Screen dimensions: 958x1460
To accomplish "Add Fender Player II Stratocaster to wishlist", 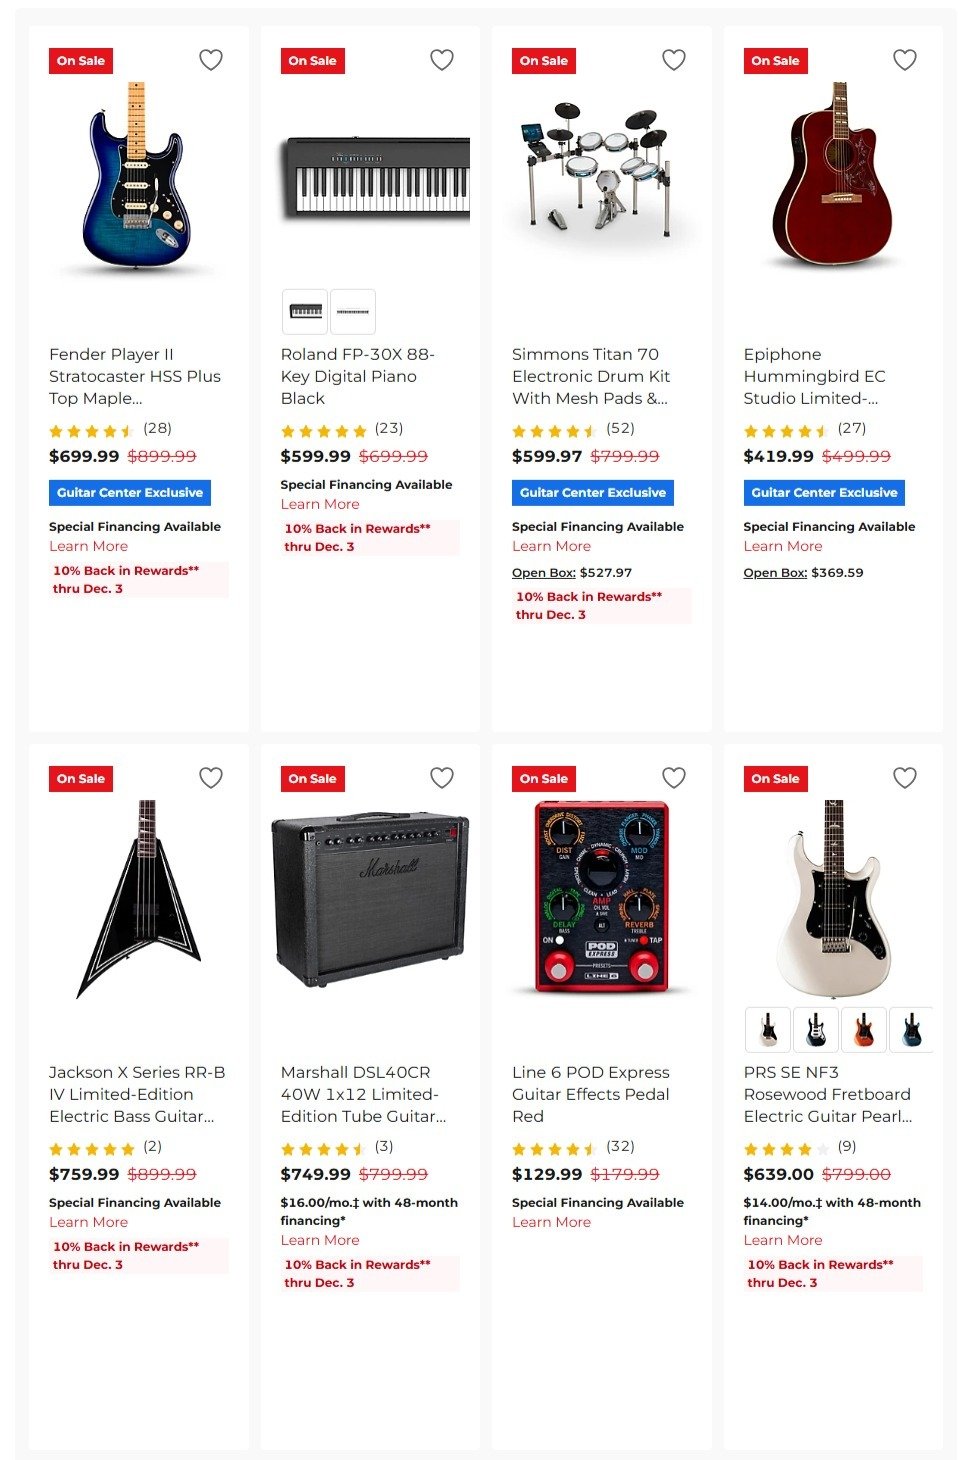I will click(x=211, y=60).
